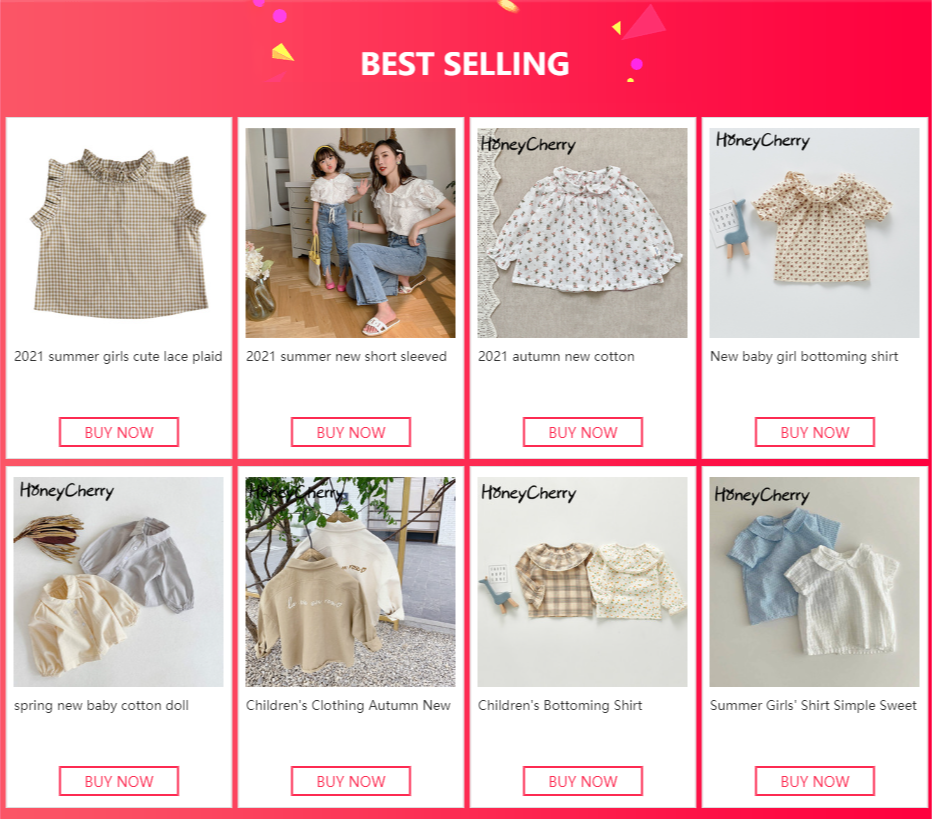View the dotted ruffle-collar baby shirt image
The width and height of the screenshot is (932, 819).
(814, 233)
